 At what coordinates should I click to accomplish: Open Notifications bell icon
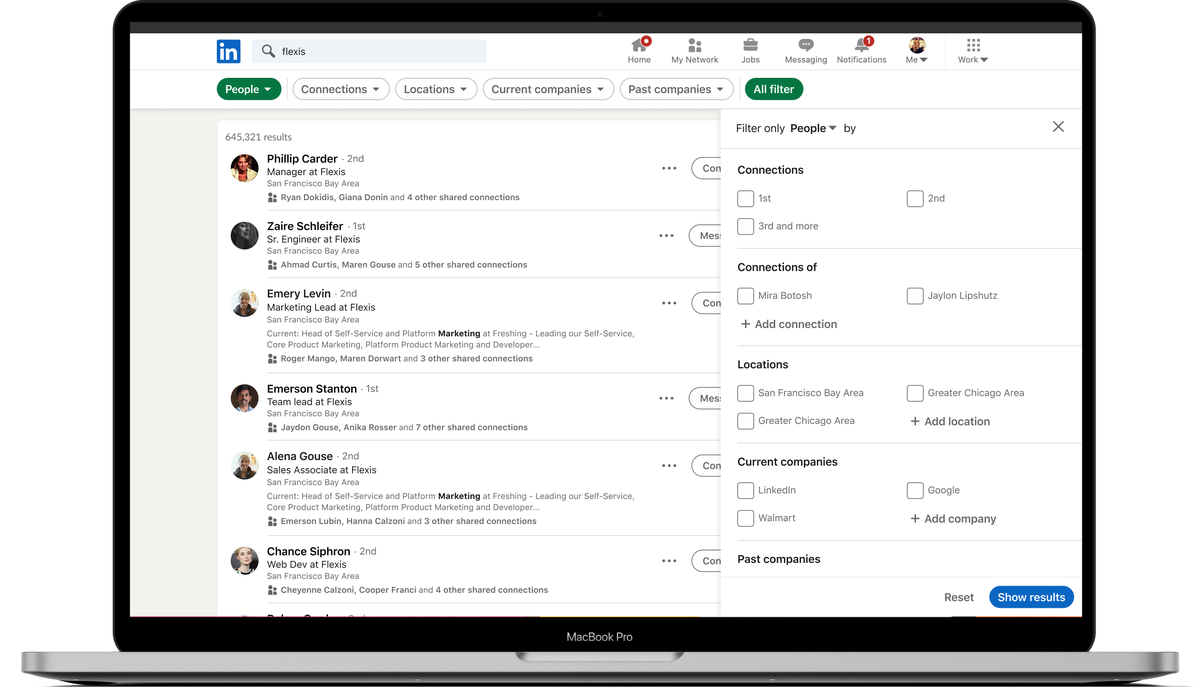pos(861,45)
